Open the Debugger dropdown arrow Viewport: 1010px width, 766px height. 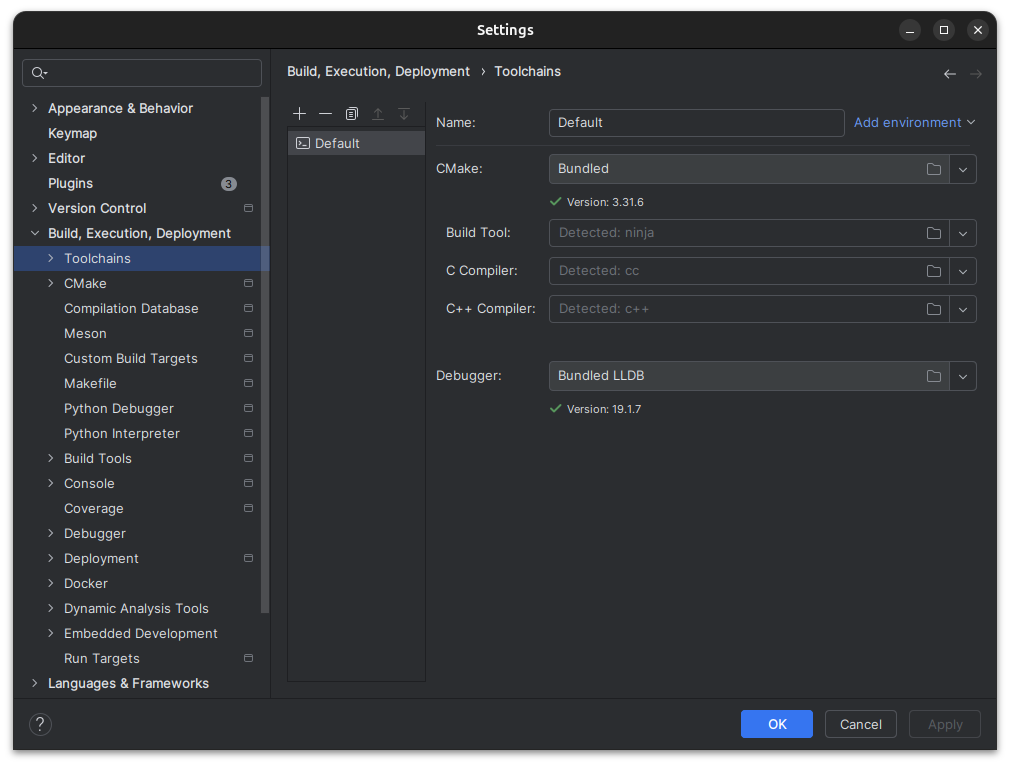(x=962, y=376)
